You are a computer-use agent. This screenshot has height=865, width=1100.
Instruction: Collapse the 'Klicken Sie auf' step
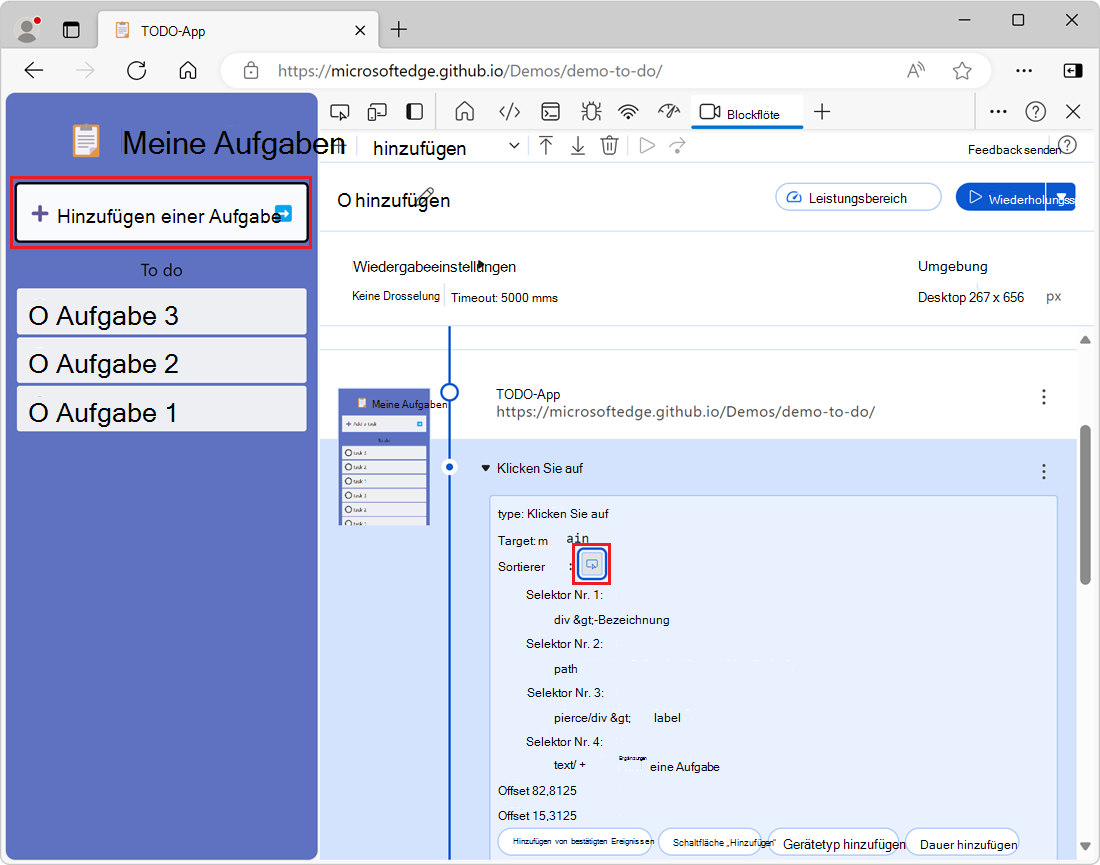pyautogui.click(x=486, y=468)
